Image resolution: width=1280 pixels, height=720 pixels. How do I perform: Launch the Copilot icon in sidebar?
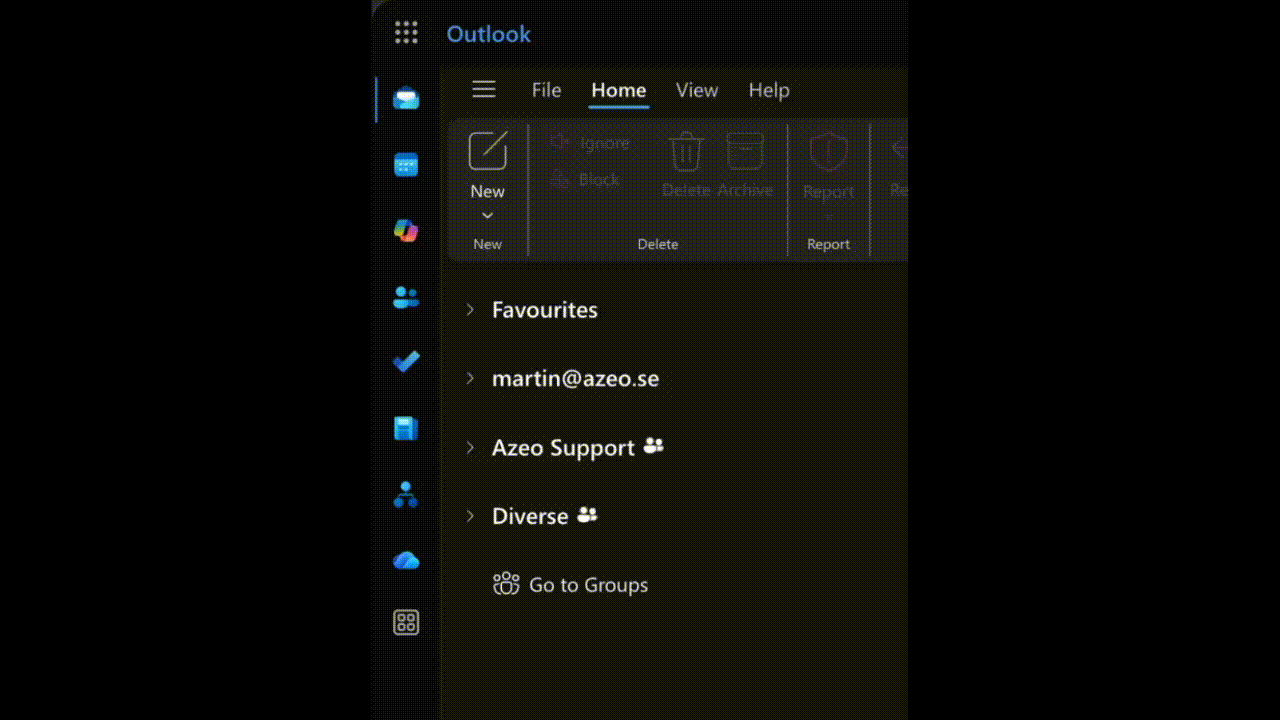pyautogui.click(x=406, y=231)
